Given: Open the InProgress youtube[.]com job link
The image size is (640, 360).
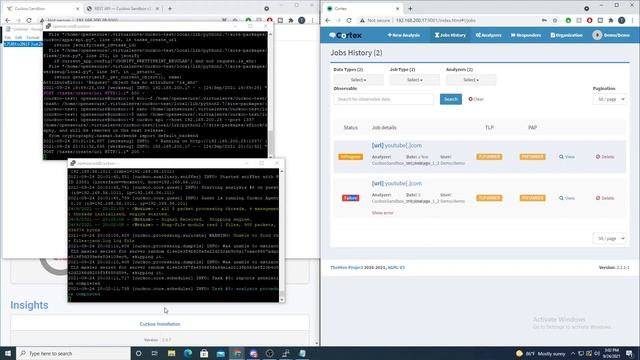Looking at the screenshot, I should pos(396,145).
